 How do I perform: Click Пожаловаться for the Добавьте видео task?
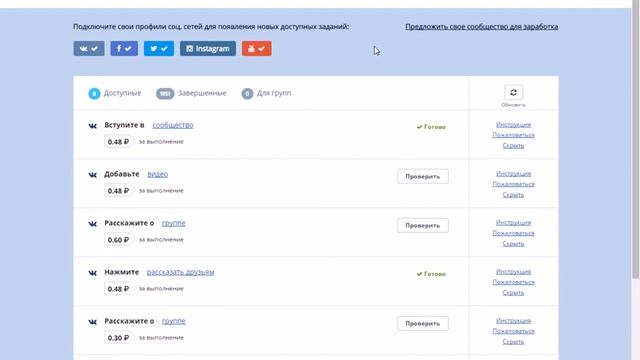513,184
